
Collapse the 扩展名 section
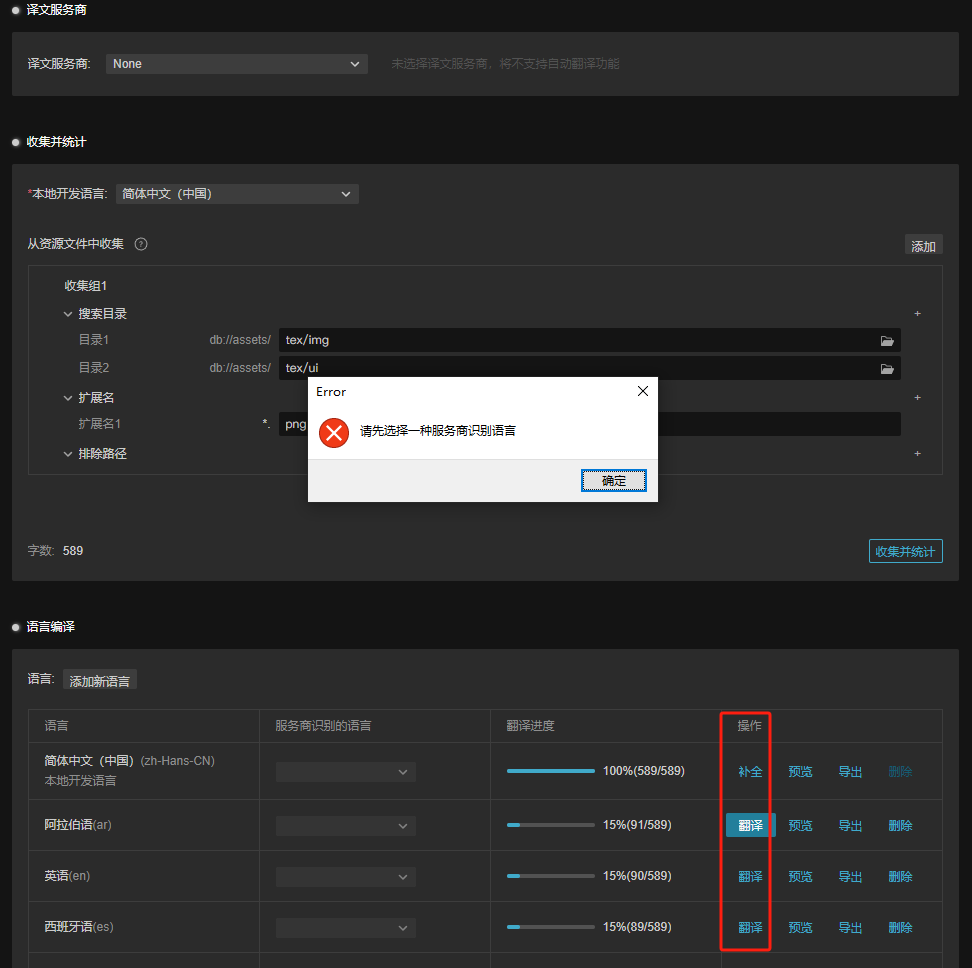(68, 398)
